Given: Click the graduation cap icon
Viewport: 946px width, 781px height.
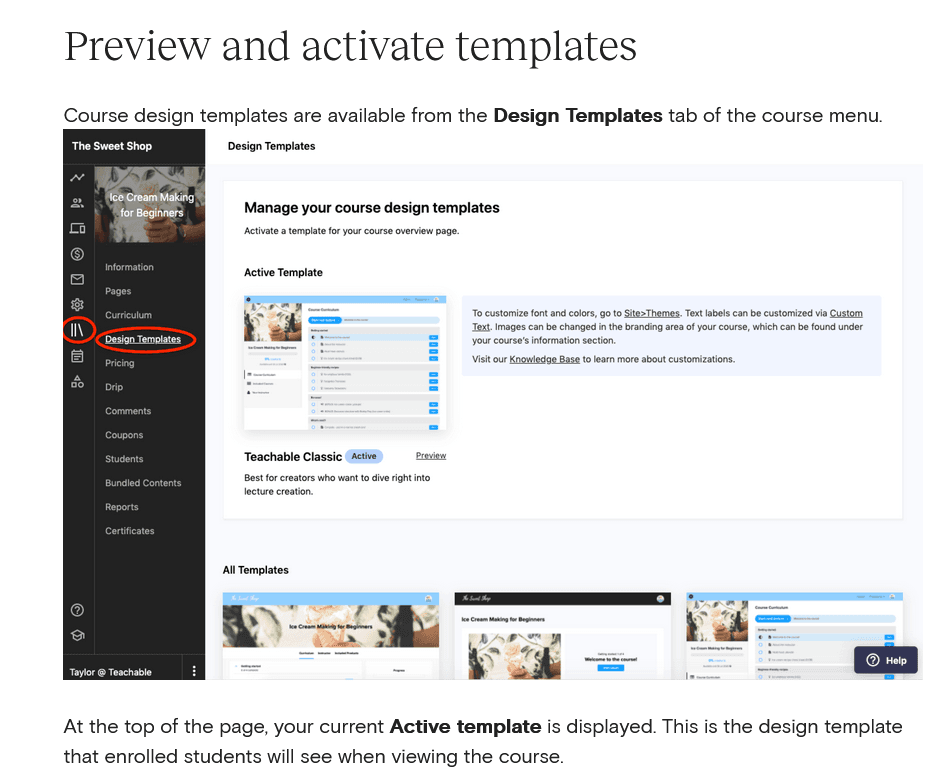Looking at the screenshot, I should pos(77,635).
